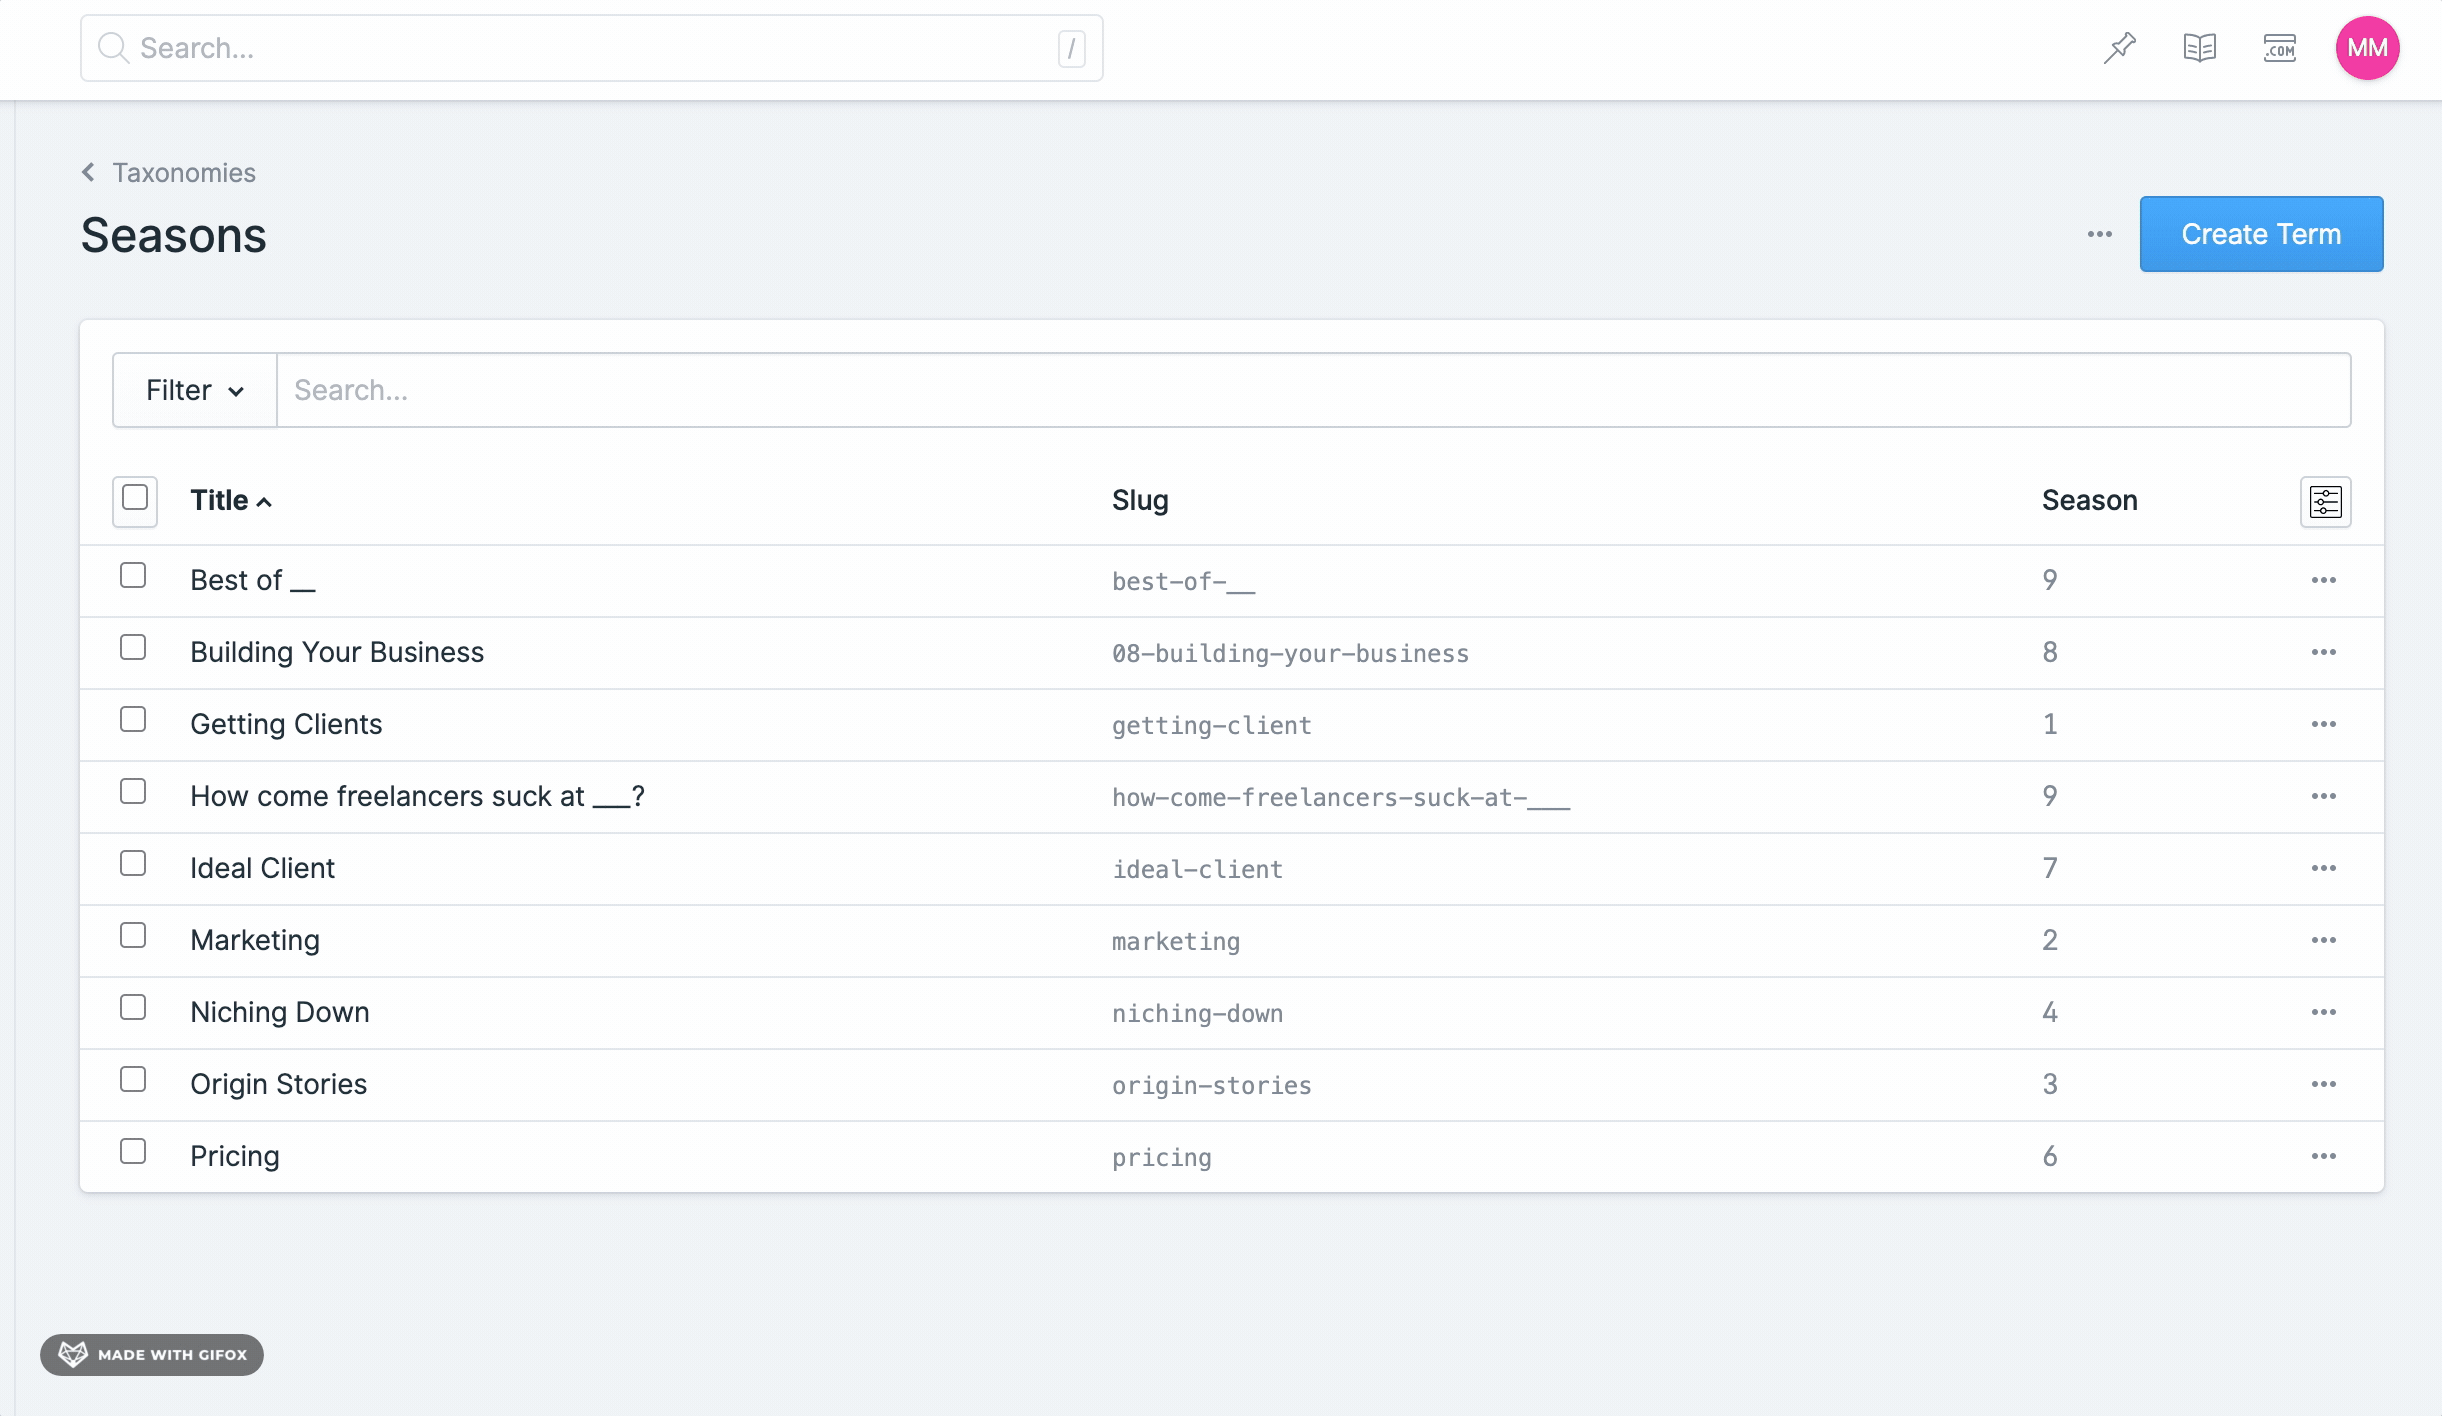Click season value 7 in Ideal Client row
This screenshot has height=1416, width=2442.
(2049, 868)
